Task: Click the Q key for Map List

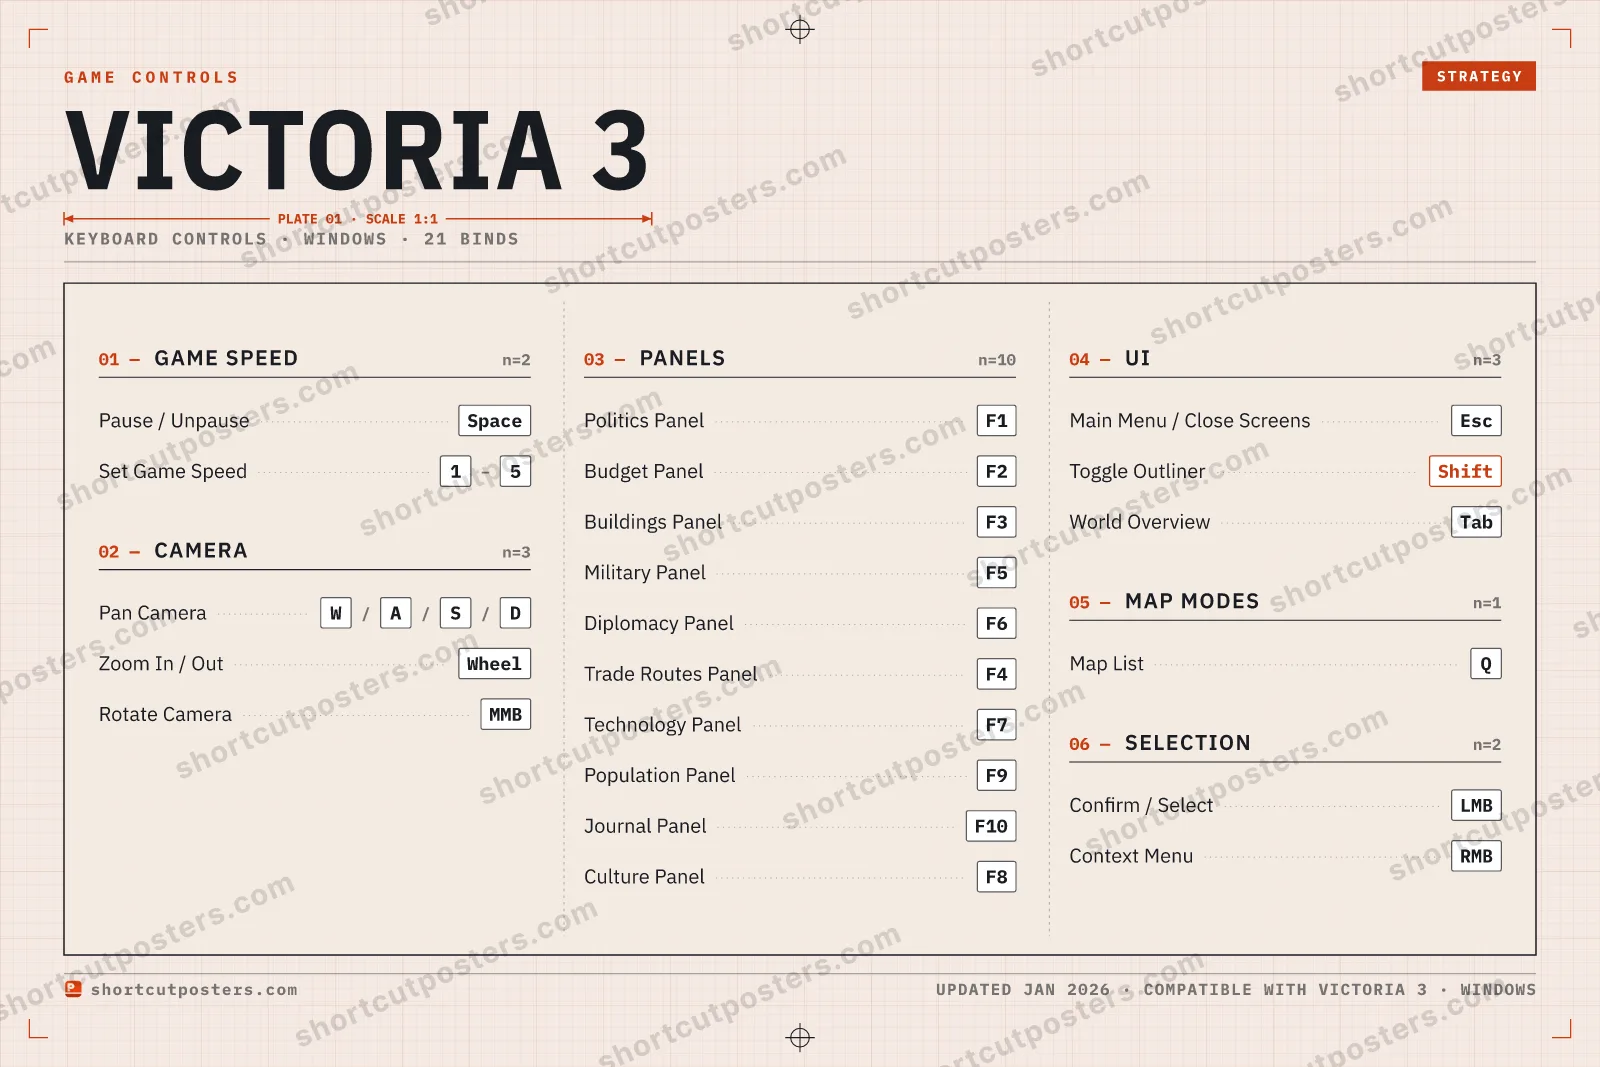Action: [x=1486, y=664]
